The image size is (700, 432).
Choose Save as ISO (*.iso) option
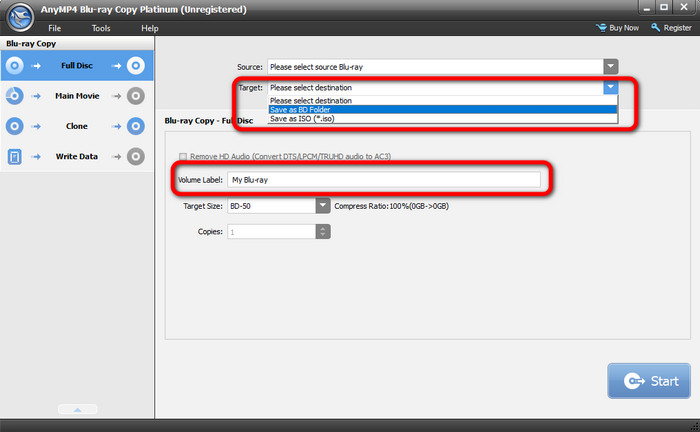tap(442, 119)
